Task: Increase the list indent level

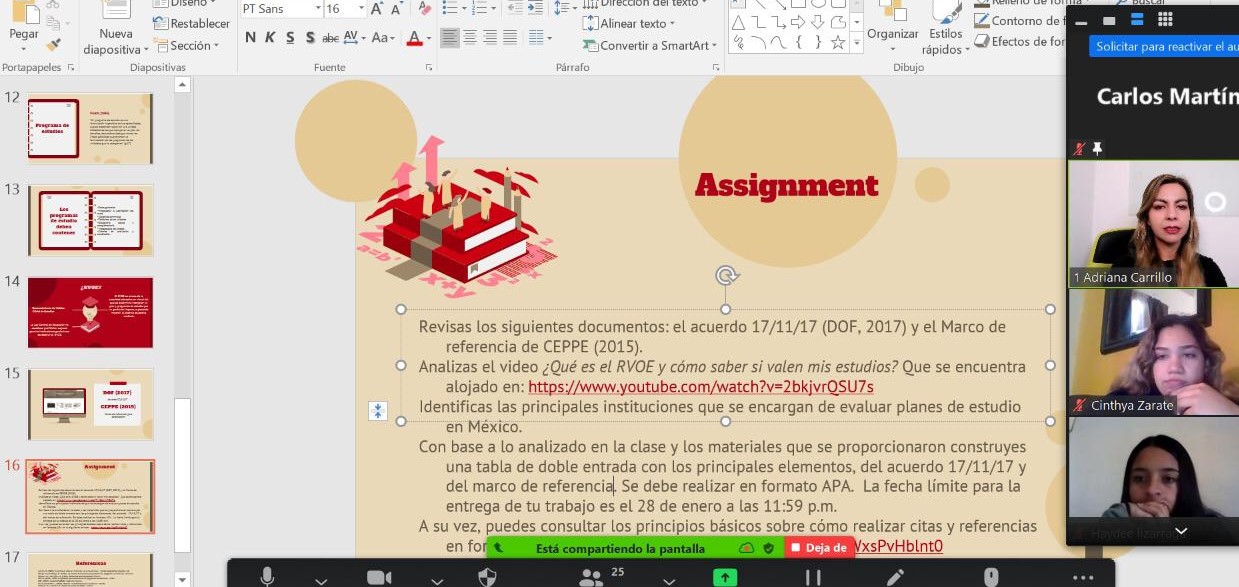Action: pyautogui.click(x=536, y=7)
